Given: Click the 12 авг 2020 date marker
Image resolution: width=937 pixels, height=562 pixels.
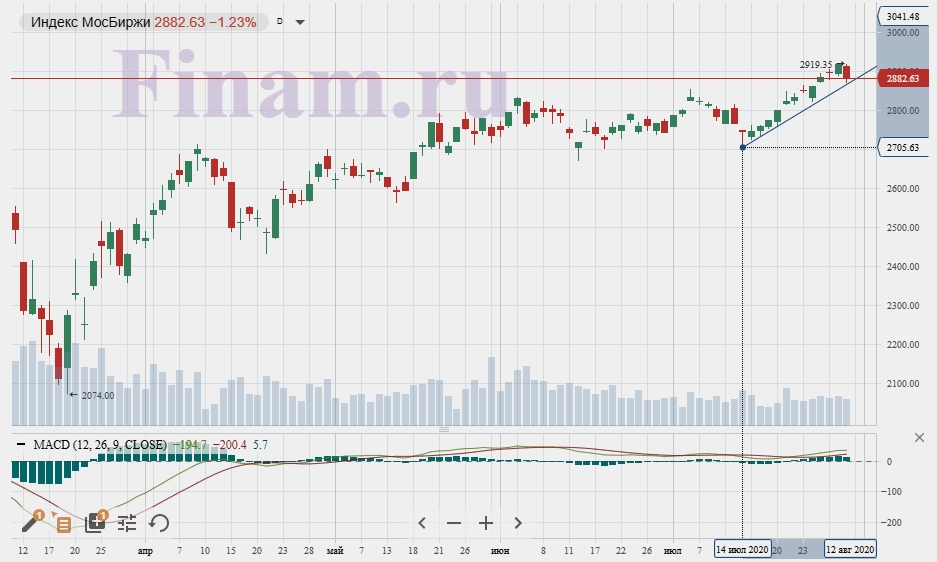Looking at the screenshot, I should [850, 549].
